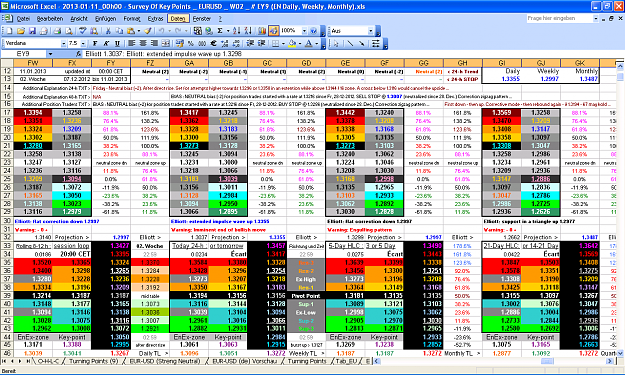
Task: Click the Font Color 'A' swatch
Action: tap(309, 43)
